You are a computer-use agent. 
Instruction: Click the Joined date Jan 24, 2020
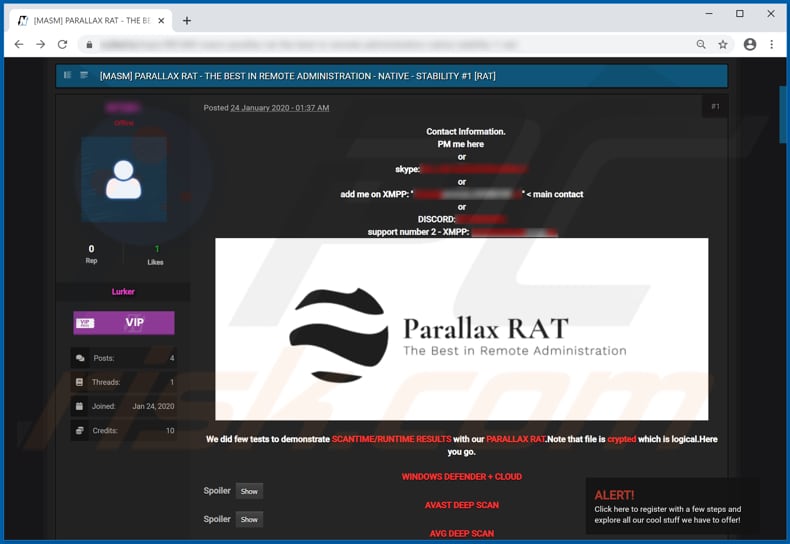[153, 406]
